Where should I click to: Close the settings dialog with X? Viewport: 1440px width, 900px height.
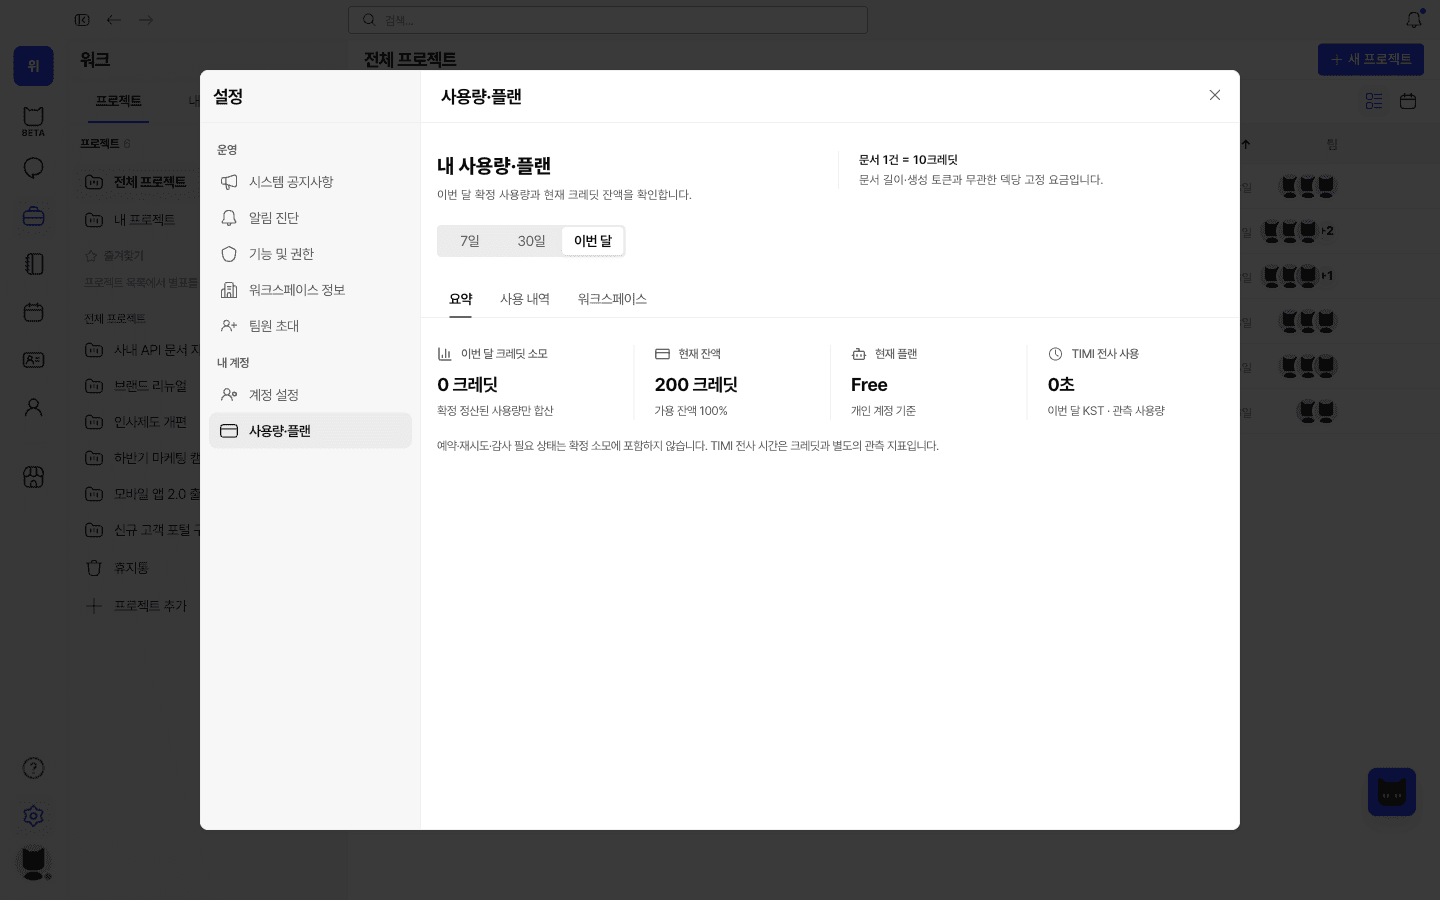coord(1214,95)
